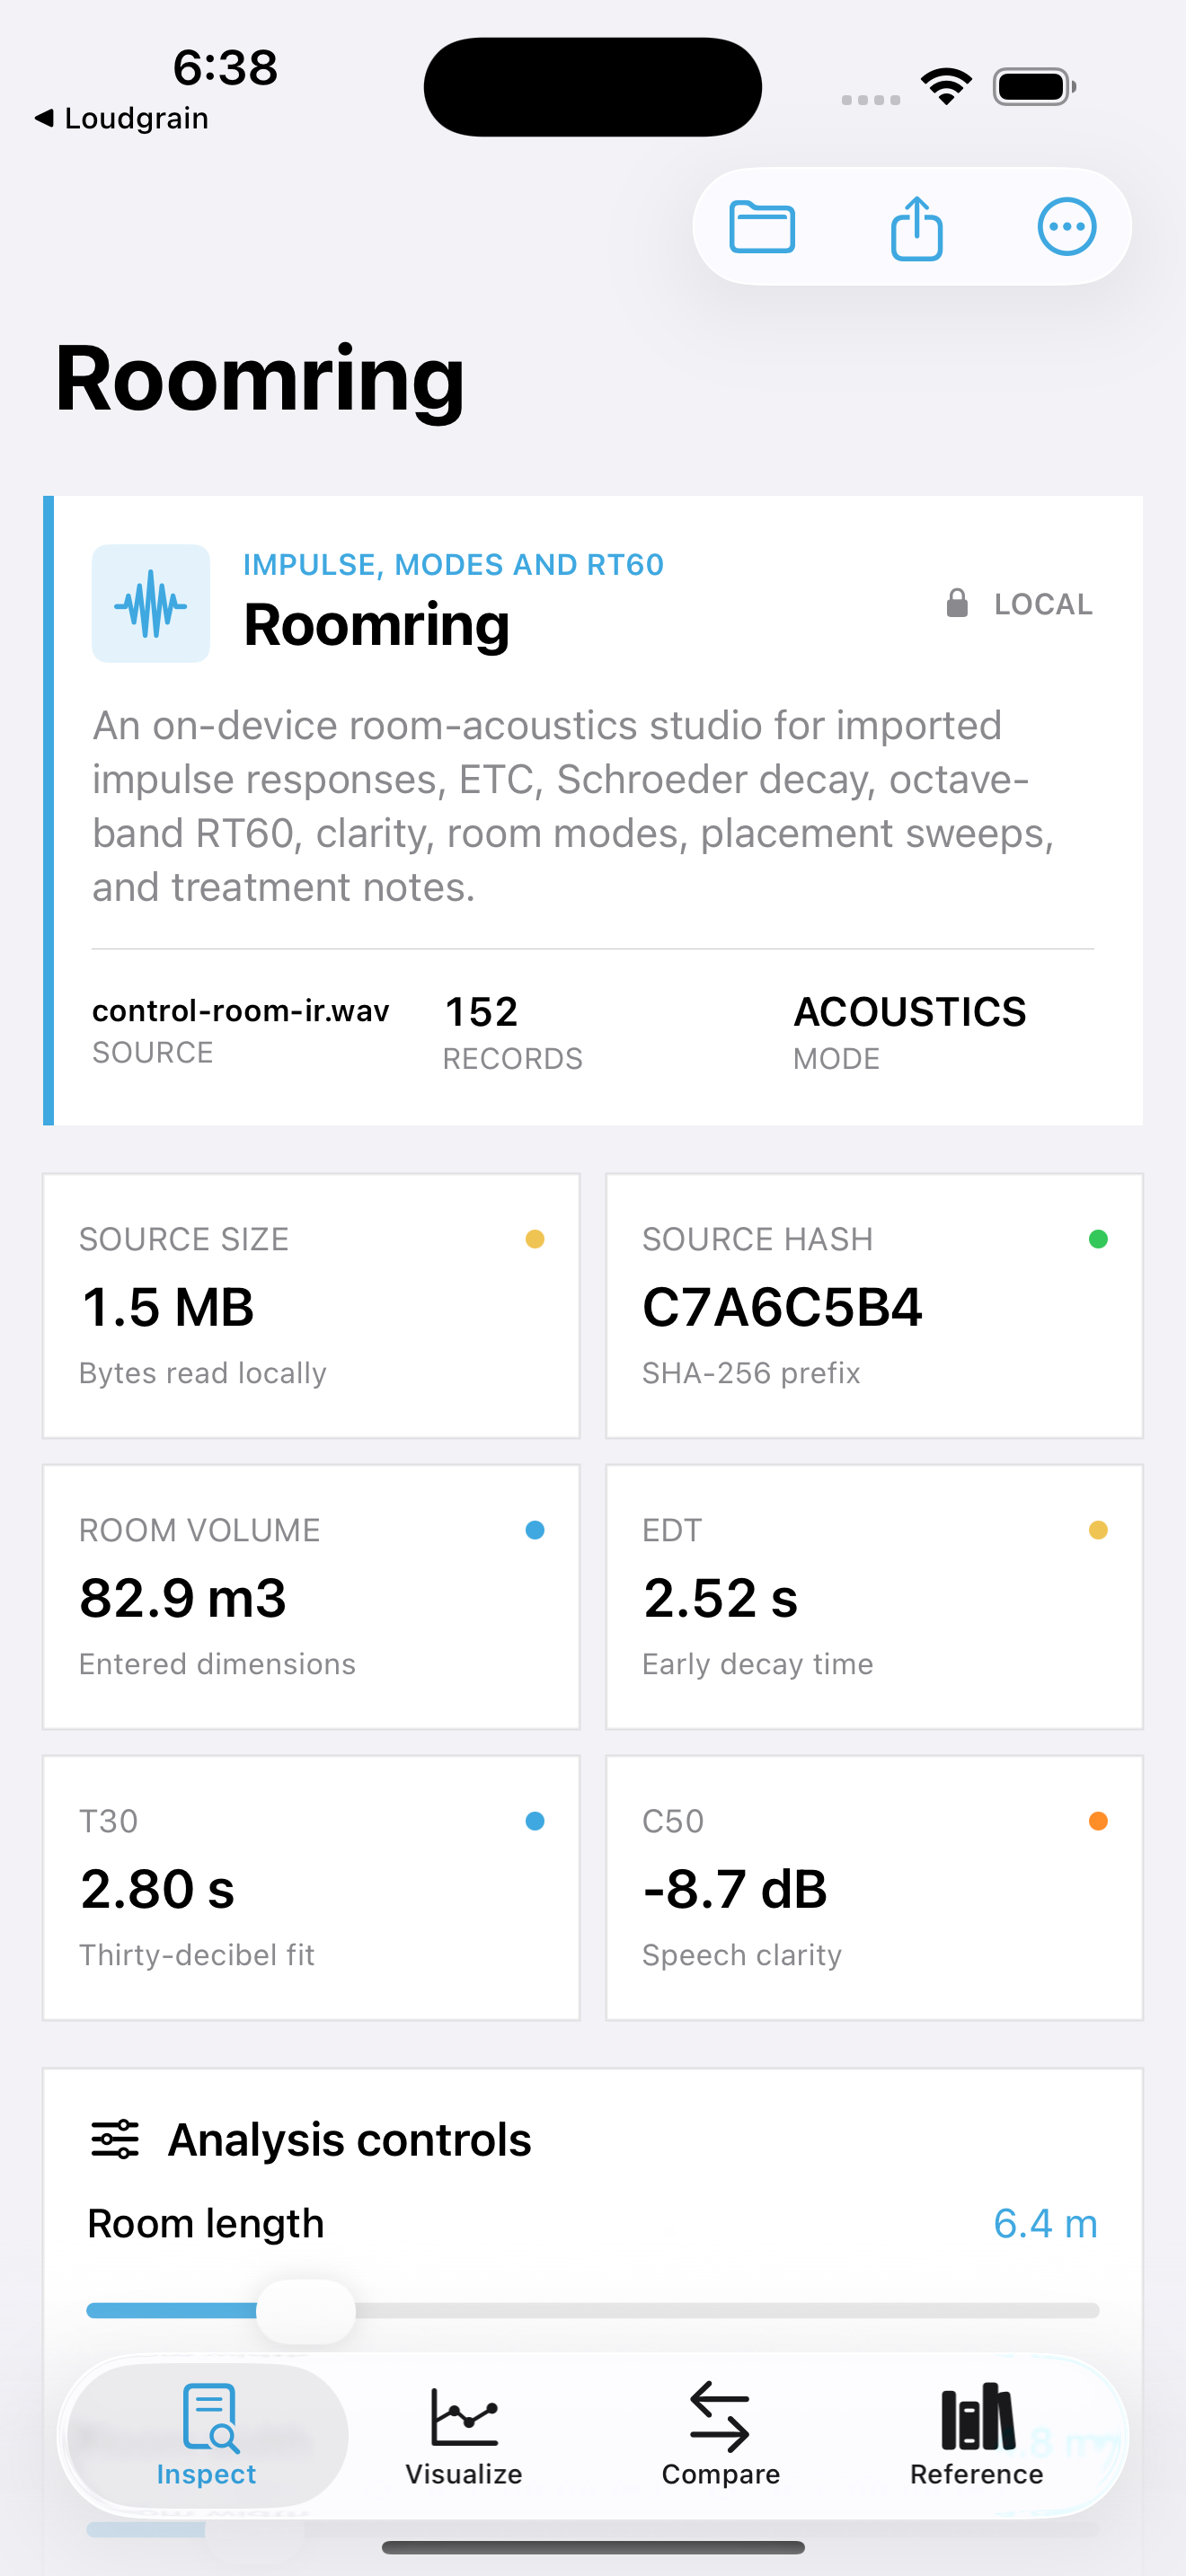Open the folder import icon
Screen dimensions: 1186x2576
click(762, 227)
